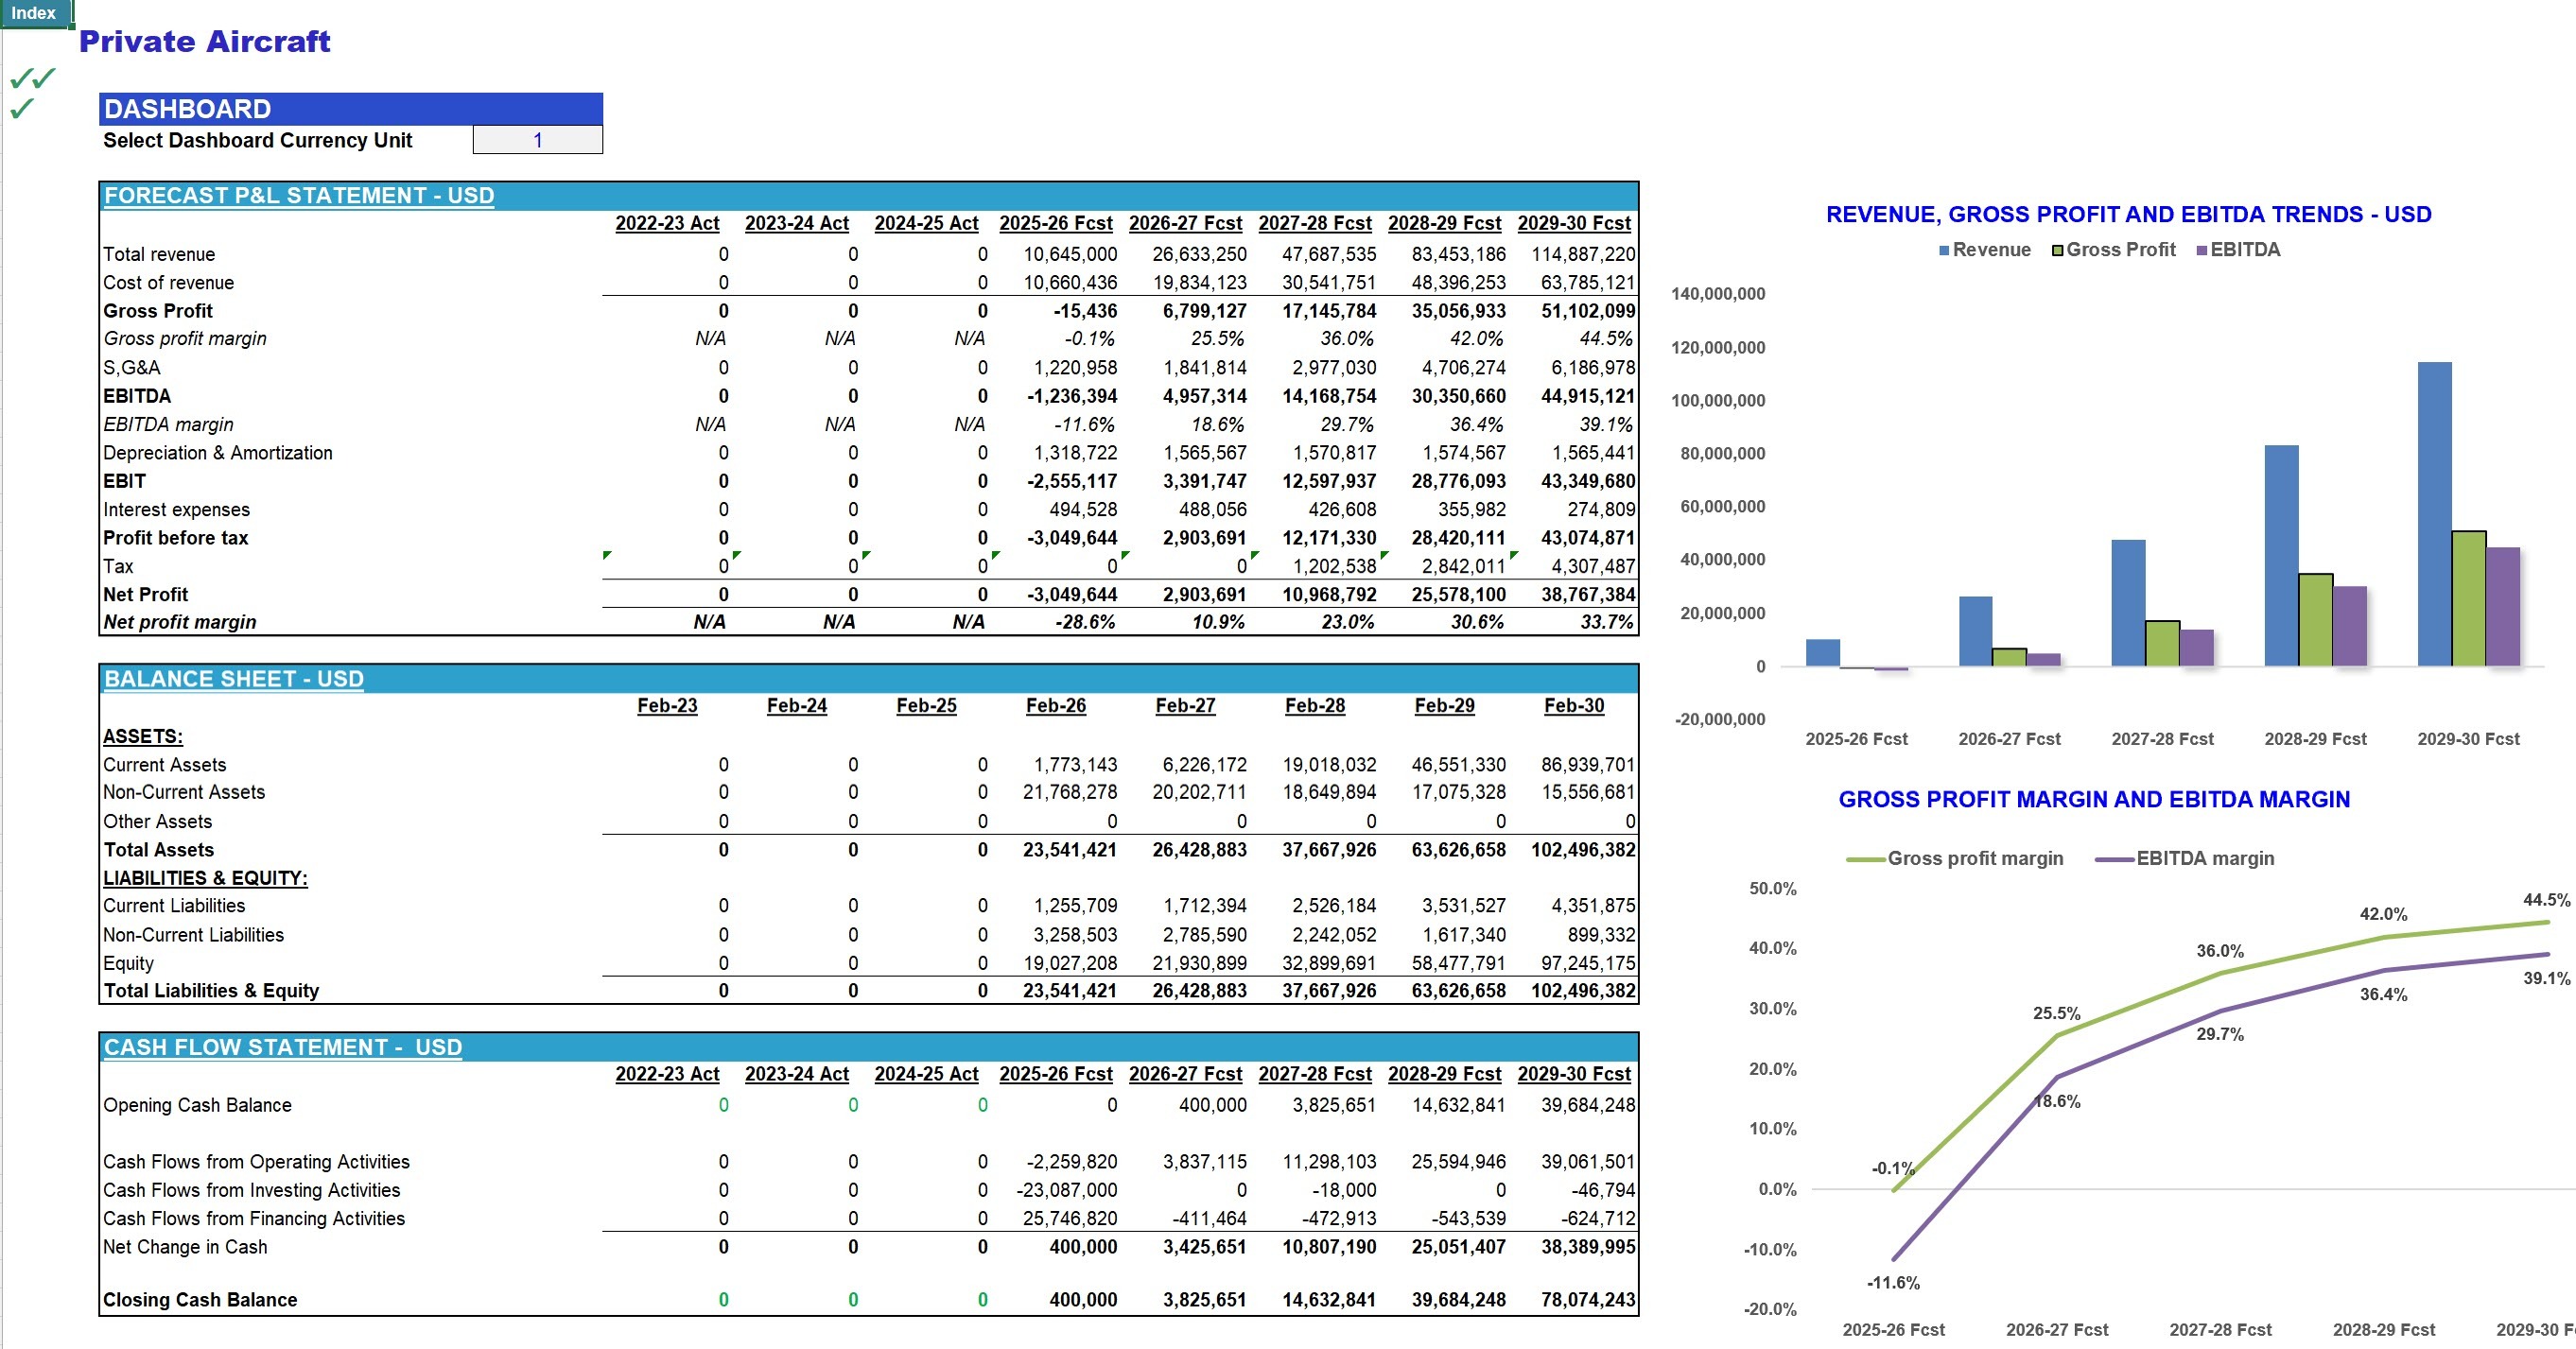Select the Gross Profit Margin and EBITDA Margin chart title
This screenshot has height=1349, width=2576.
(2094, 800)
